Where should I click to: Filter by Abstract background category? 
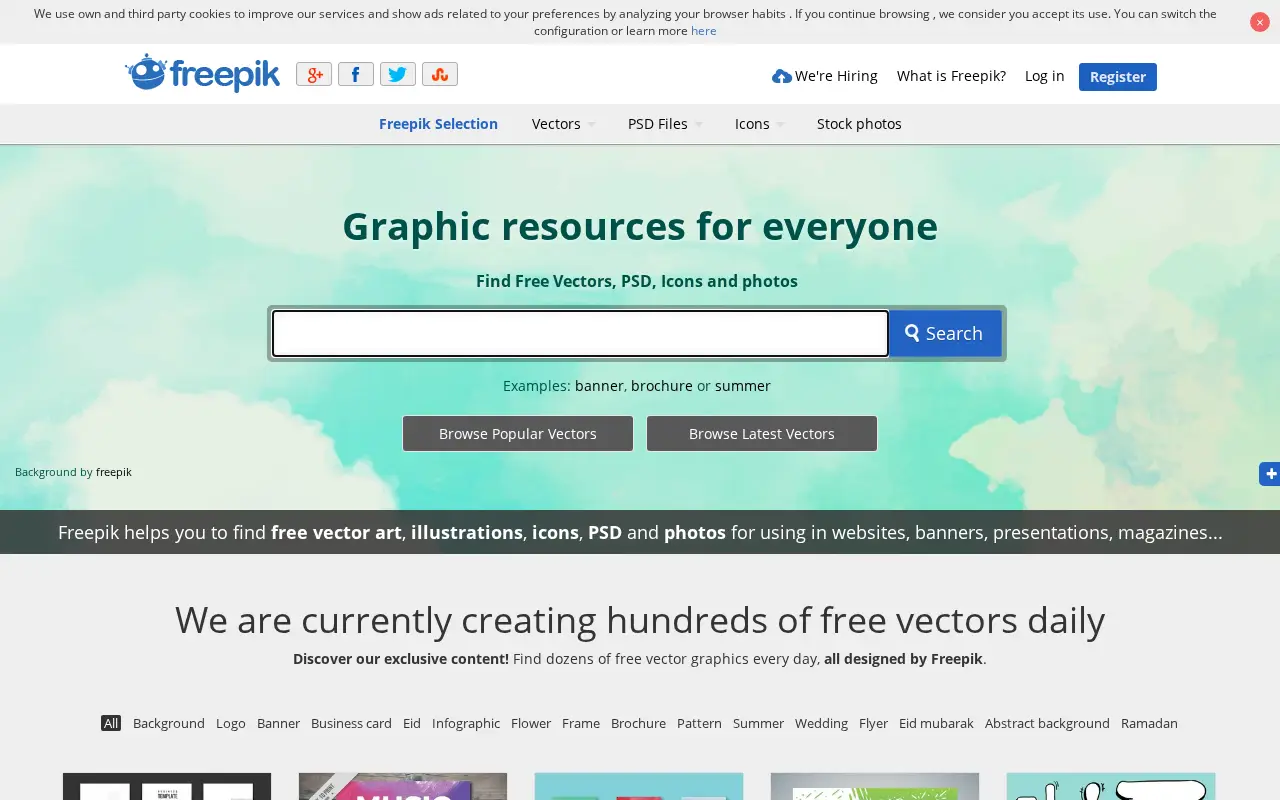pos(1047,723)
